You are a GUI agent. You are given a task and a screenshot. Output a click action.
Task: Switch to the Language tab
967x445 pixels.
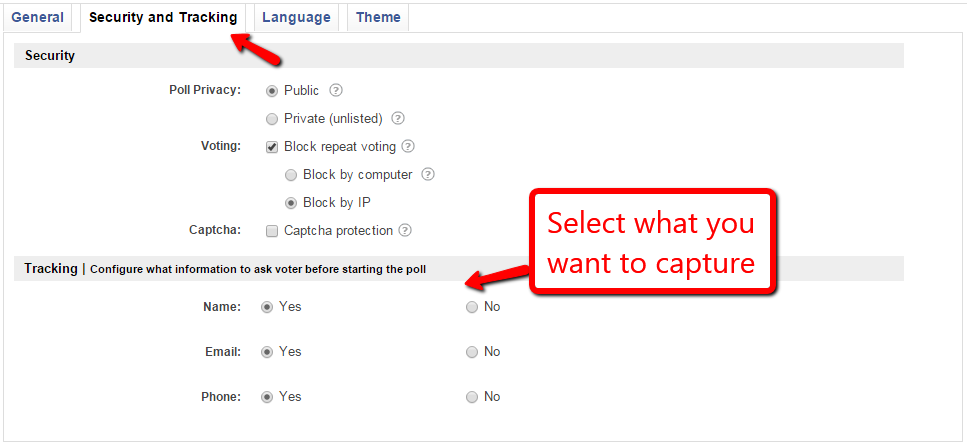coord(296,17)
